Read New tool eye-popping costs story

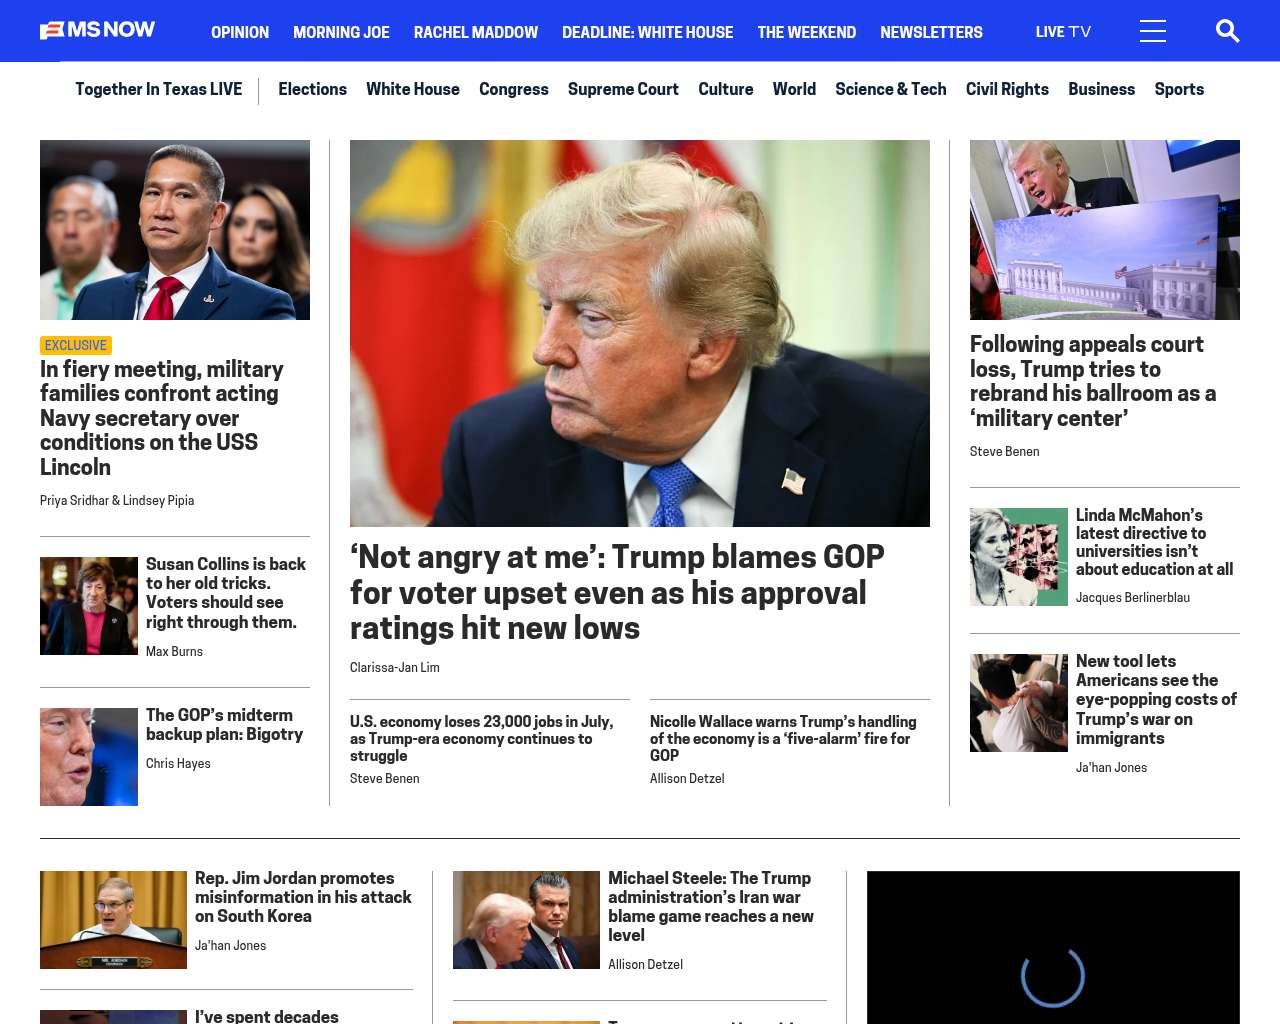pos(1156,700)
